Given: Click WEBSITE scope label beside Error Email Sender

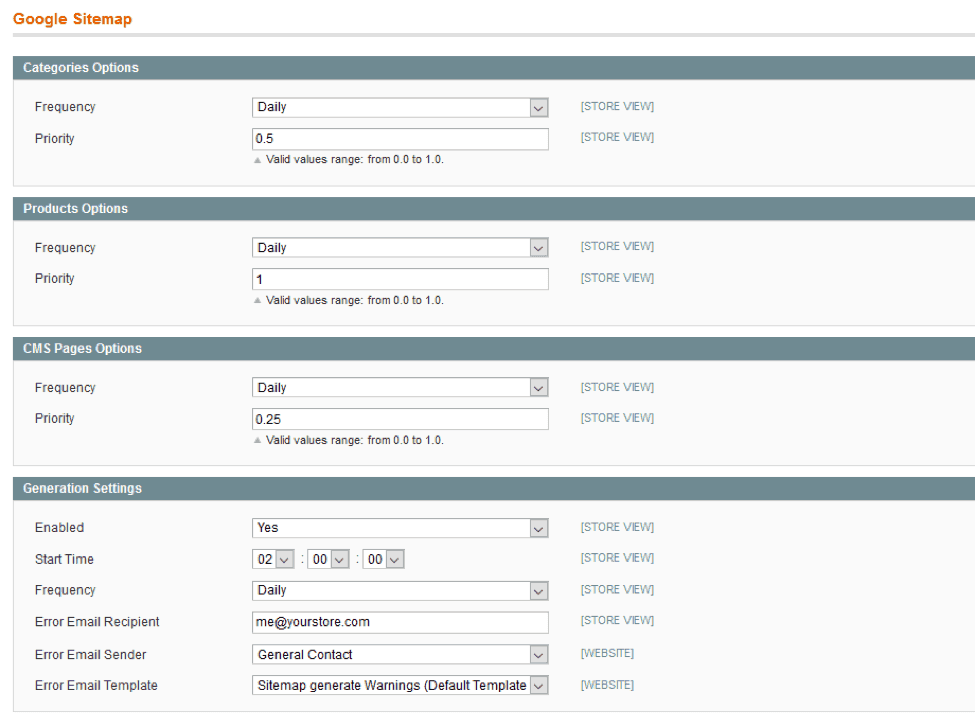Looking at the screenshot, I should (x=607, y=653).
